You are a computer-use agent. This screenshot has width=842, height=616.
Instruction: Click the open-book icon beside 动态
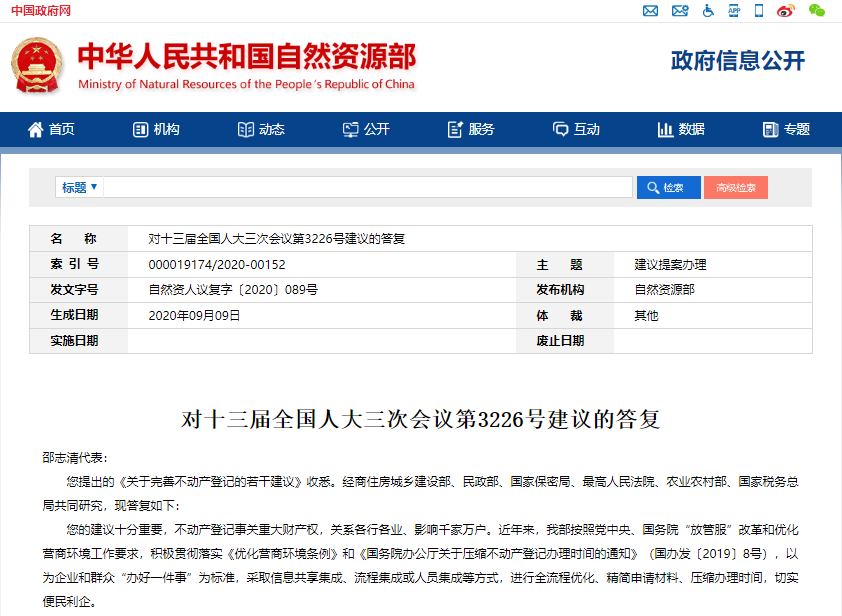245,129
